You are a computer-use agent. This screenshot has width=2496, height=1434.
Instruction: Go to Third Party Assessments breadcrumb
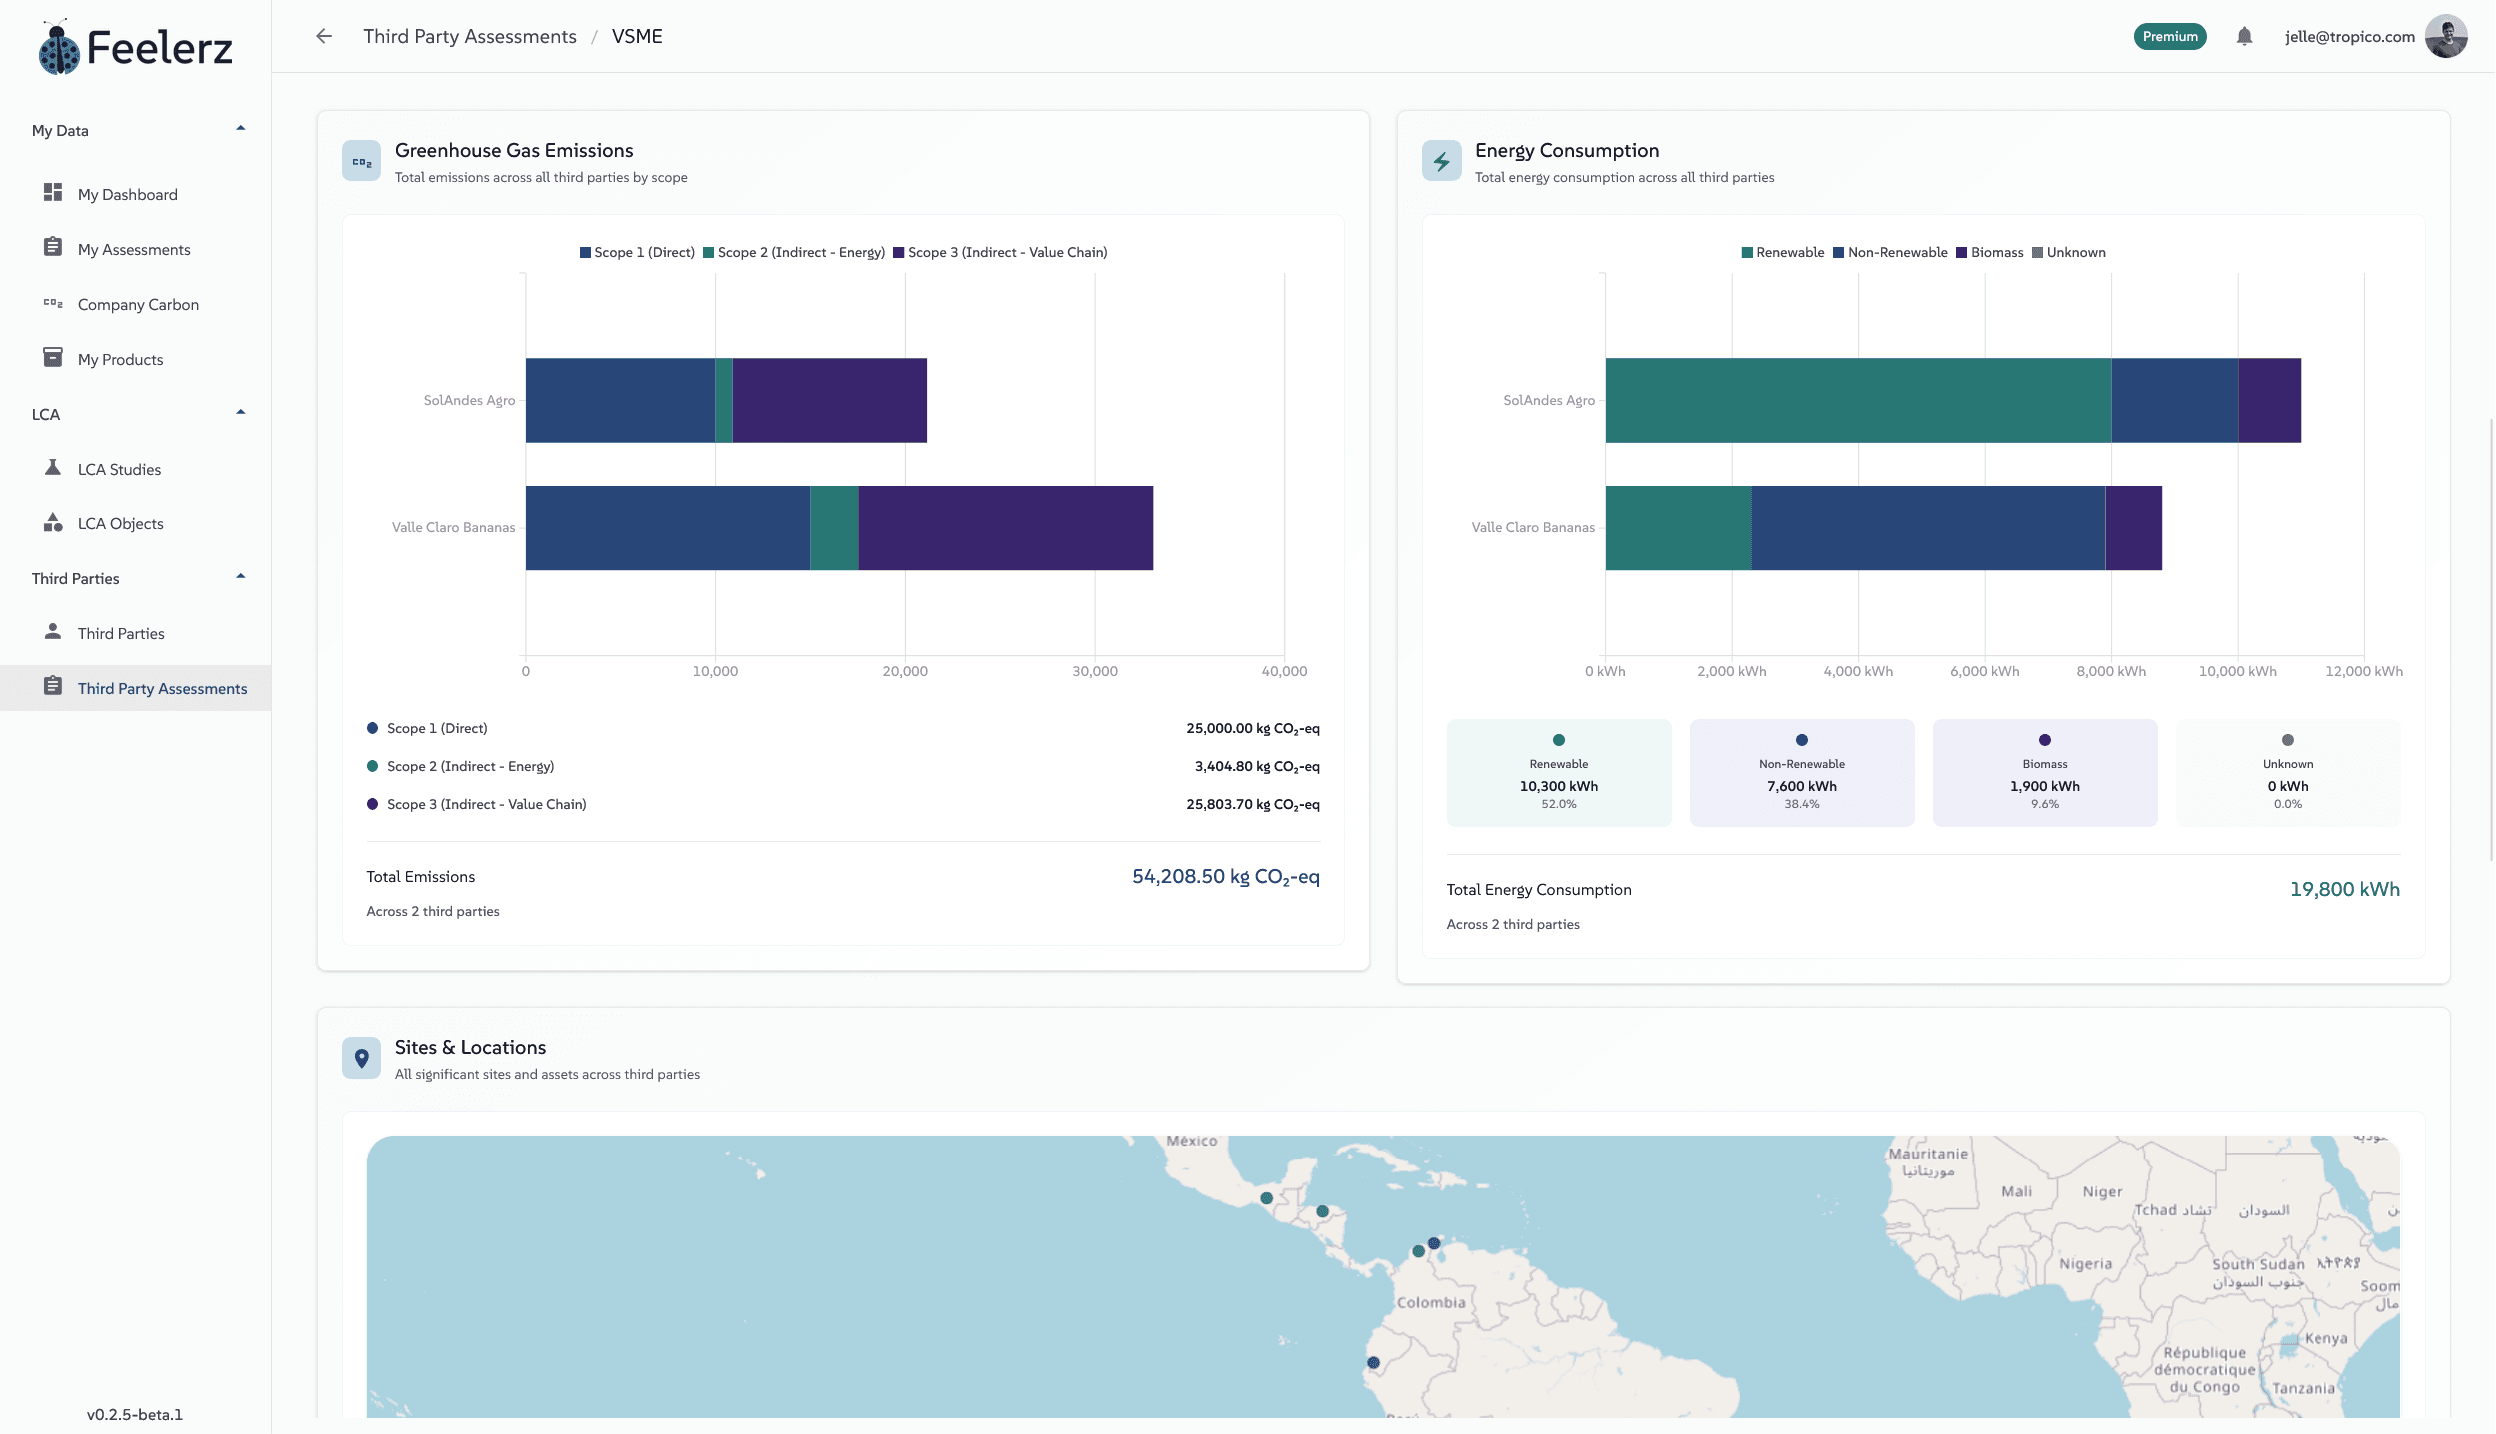coord(470,36)
